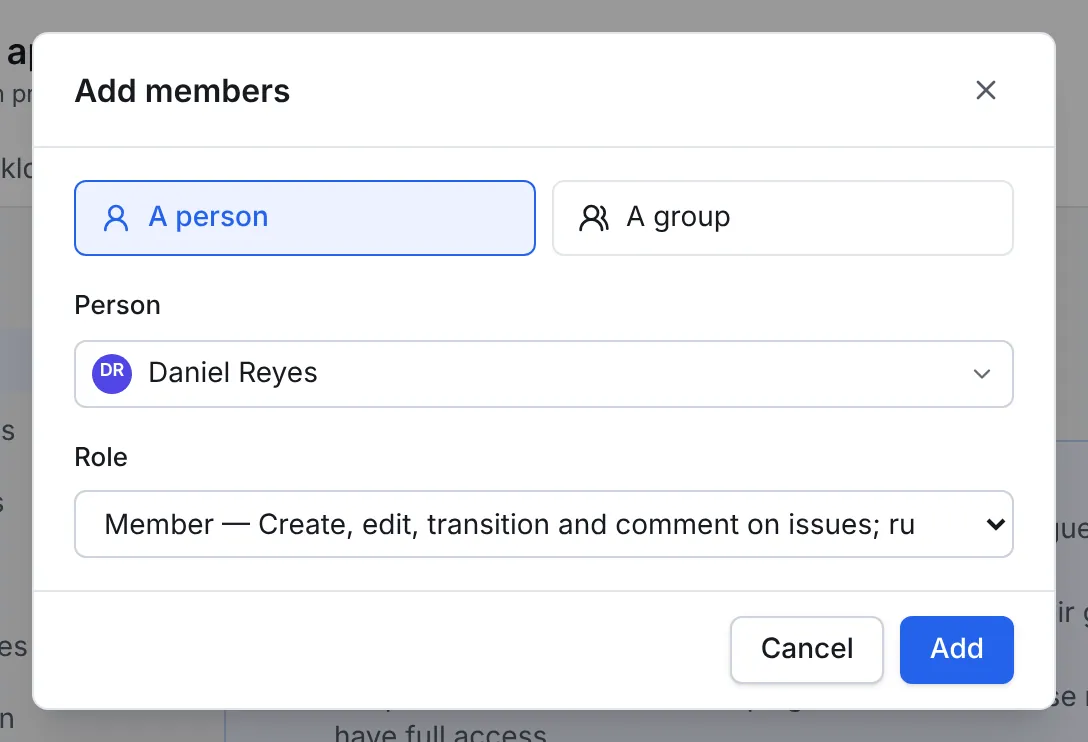The width and height of the screenshot is (1088, 742).
Task: Click the Person field label
Action: 117,305
